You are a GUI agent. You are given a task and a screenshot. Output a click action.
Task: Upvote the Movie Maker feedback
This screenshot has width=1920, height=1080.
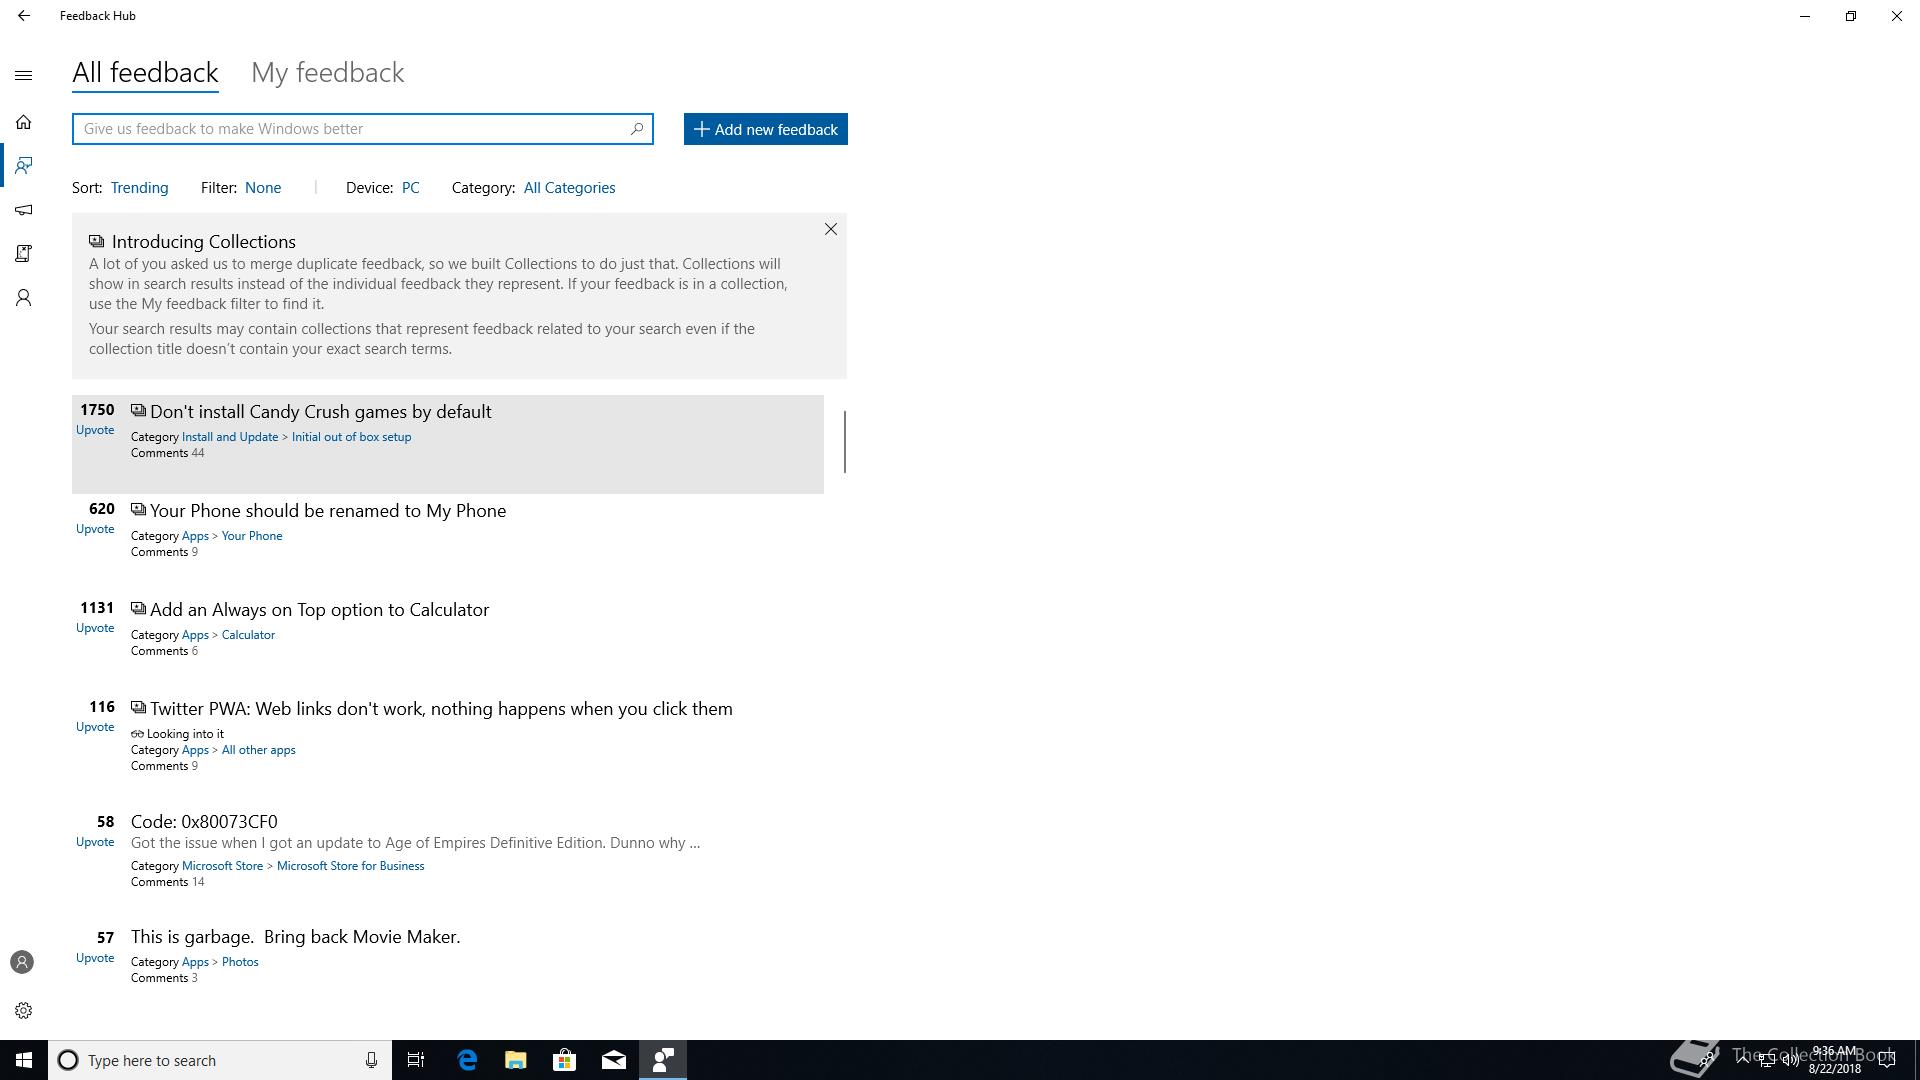pyautogui.click(x=95, y=958)
